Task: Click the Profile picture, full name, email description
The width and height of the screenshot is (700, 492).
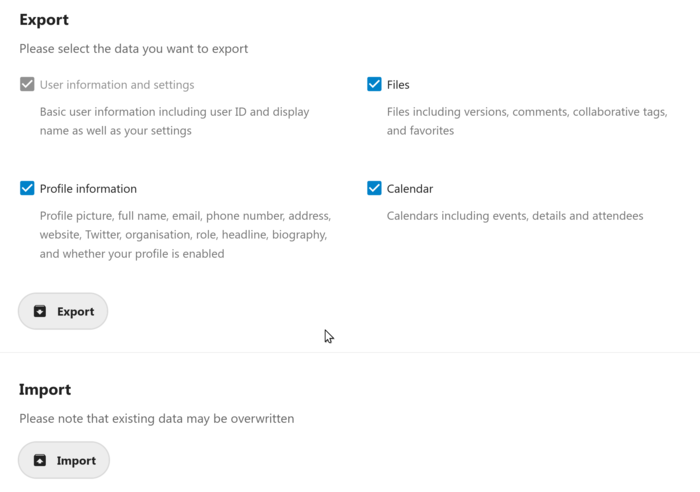Action: pos(185,235)
